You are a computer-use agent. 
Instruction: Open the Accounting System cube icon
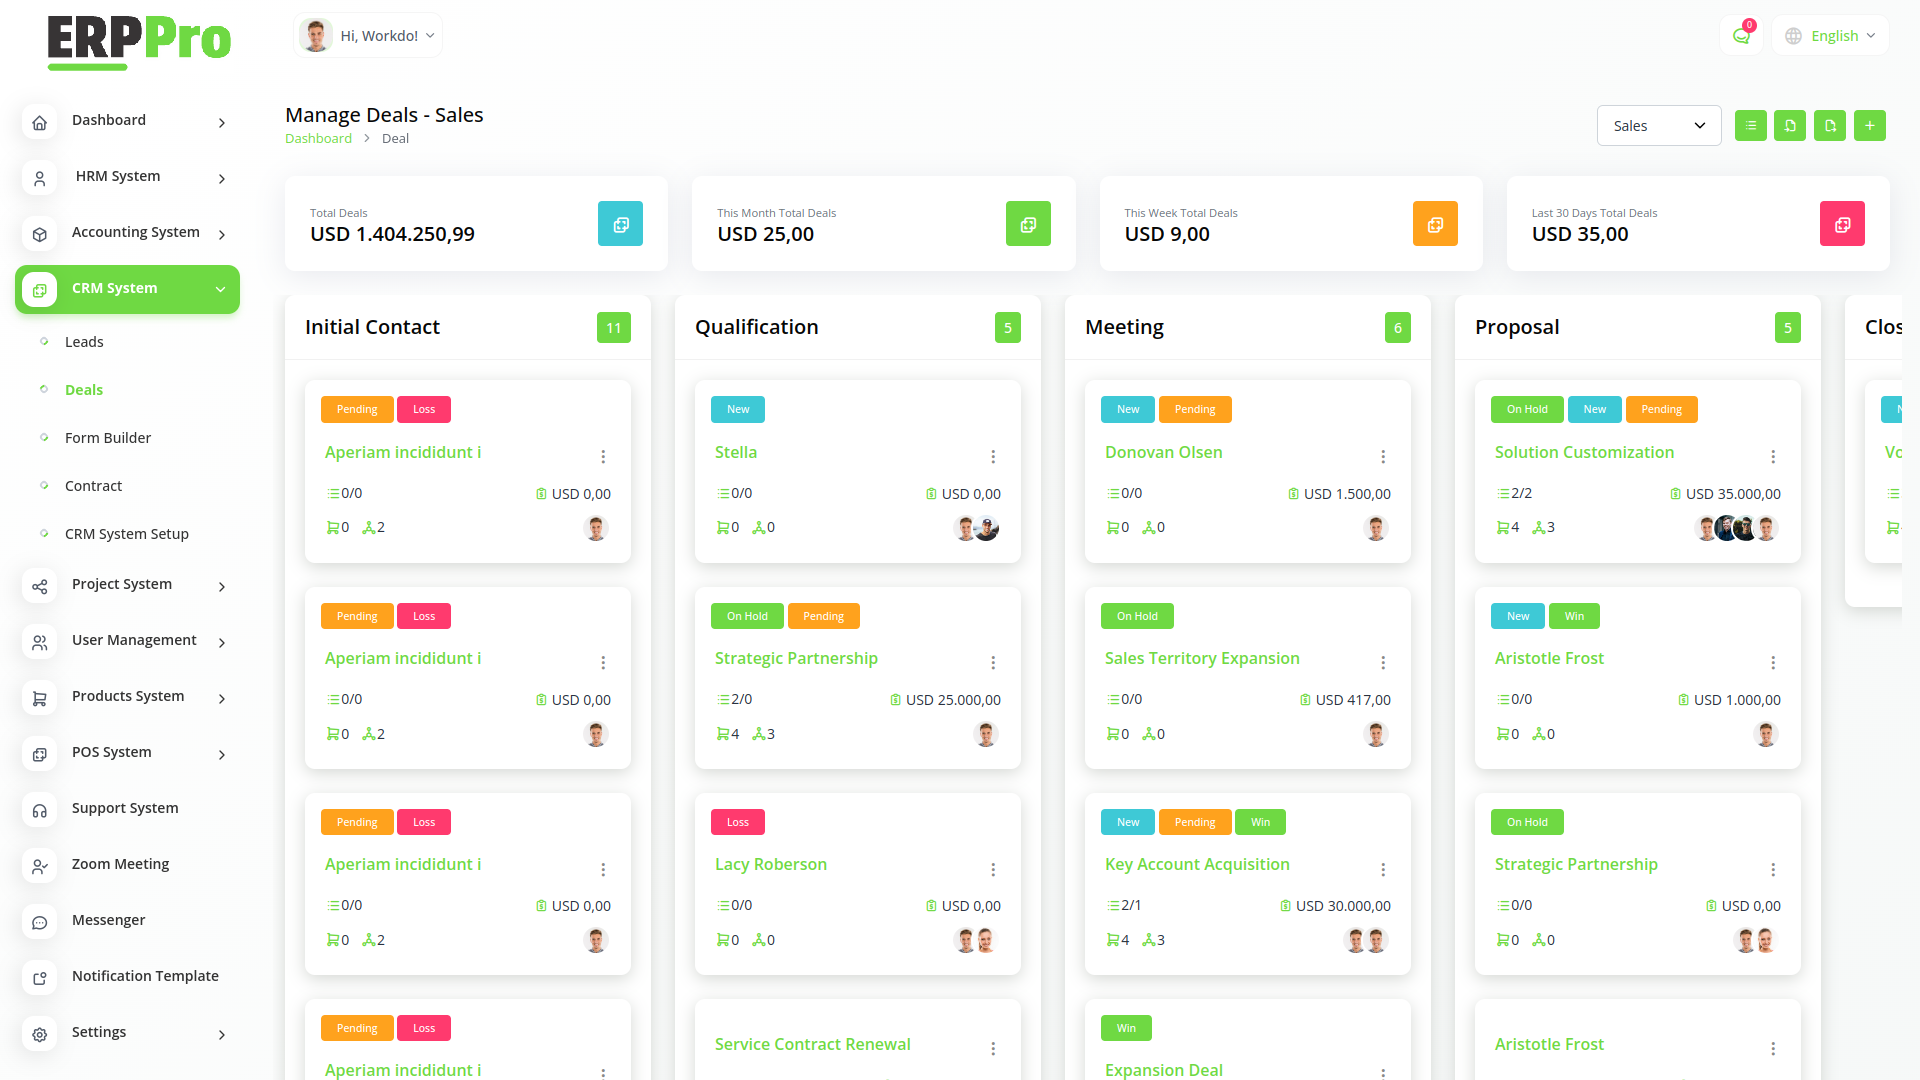(x=40, y=234)
